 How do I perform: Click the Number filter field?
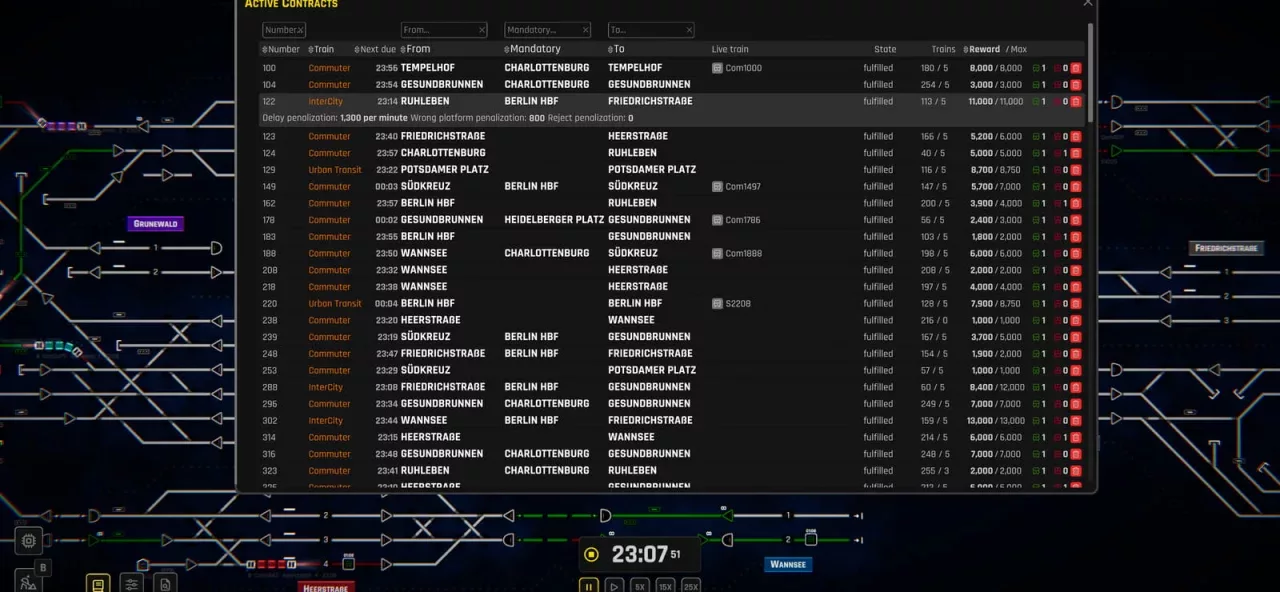tap(284, 30)
